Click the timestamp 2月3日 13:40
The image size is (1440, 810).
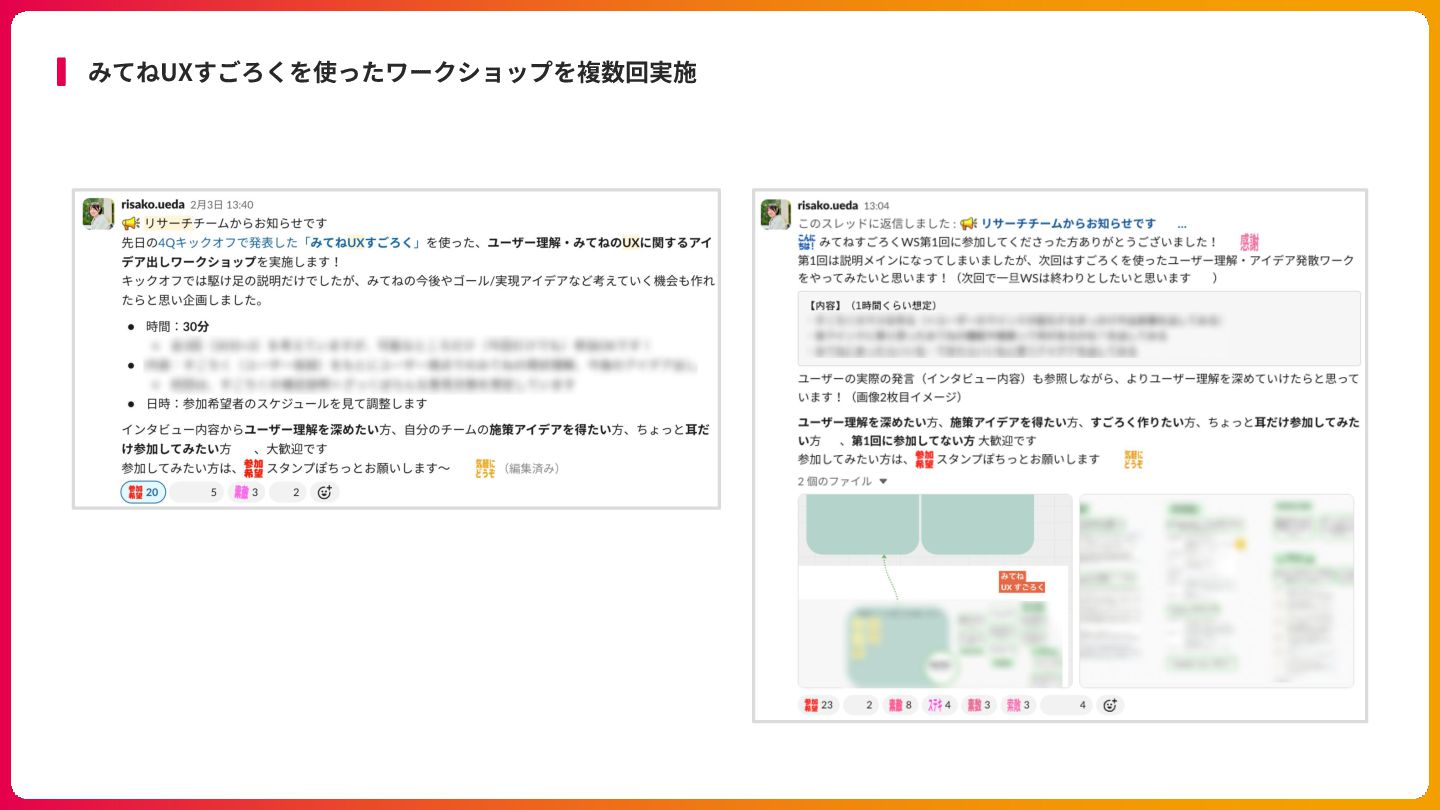click(222, 204)
